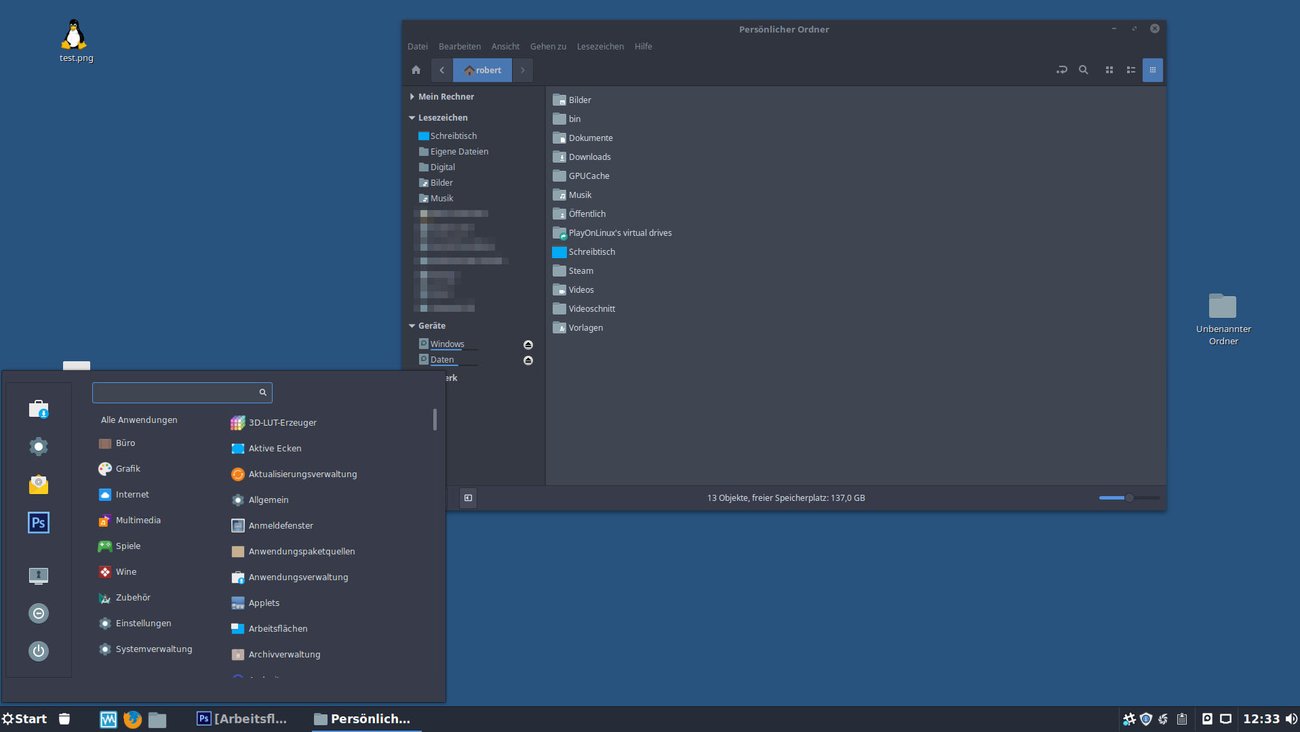The width and height of the screenshot is (1300, 732).
Task: Adjust the zoom slider in Nemo's statusbar
Action: click(1128, 497)
